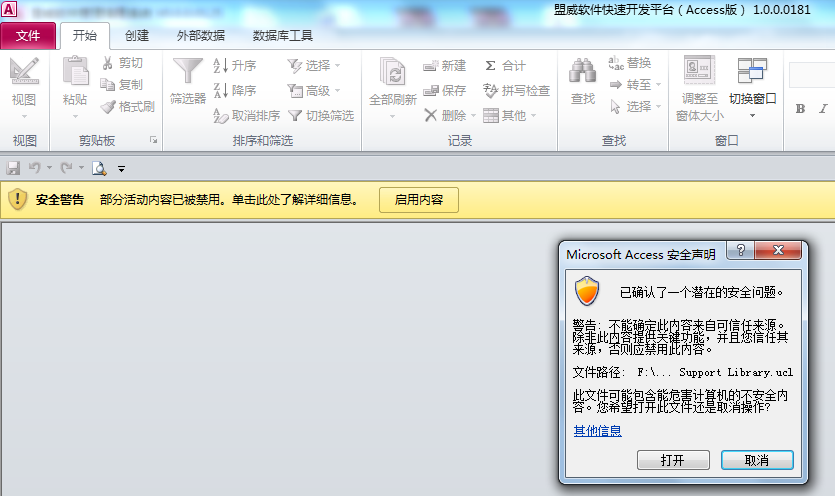Click the 删除 X icon
835x496 pixels.
point(431,115)
